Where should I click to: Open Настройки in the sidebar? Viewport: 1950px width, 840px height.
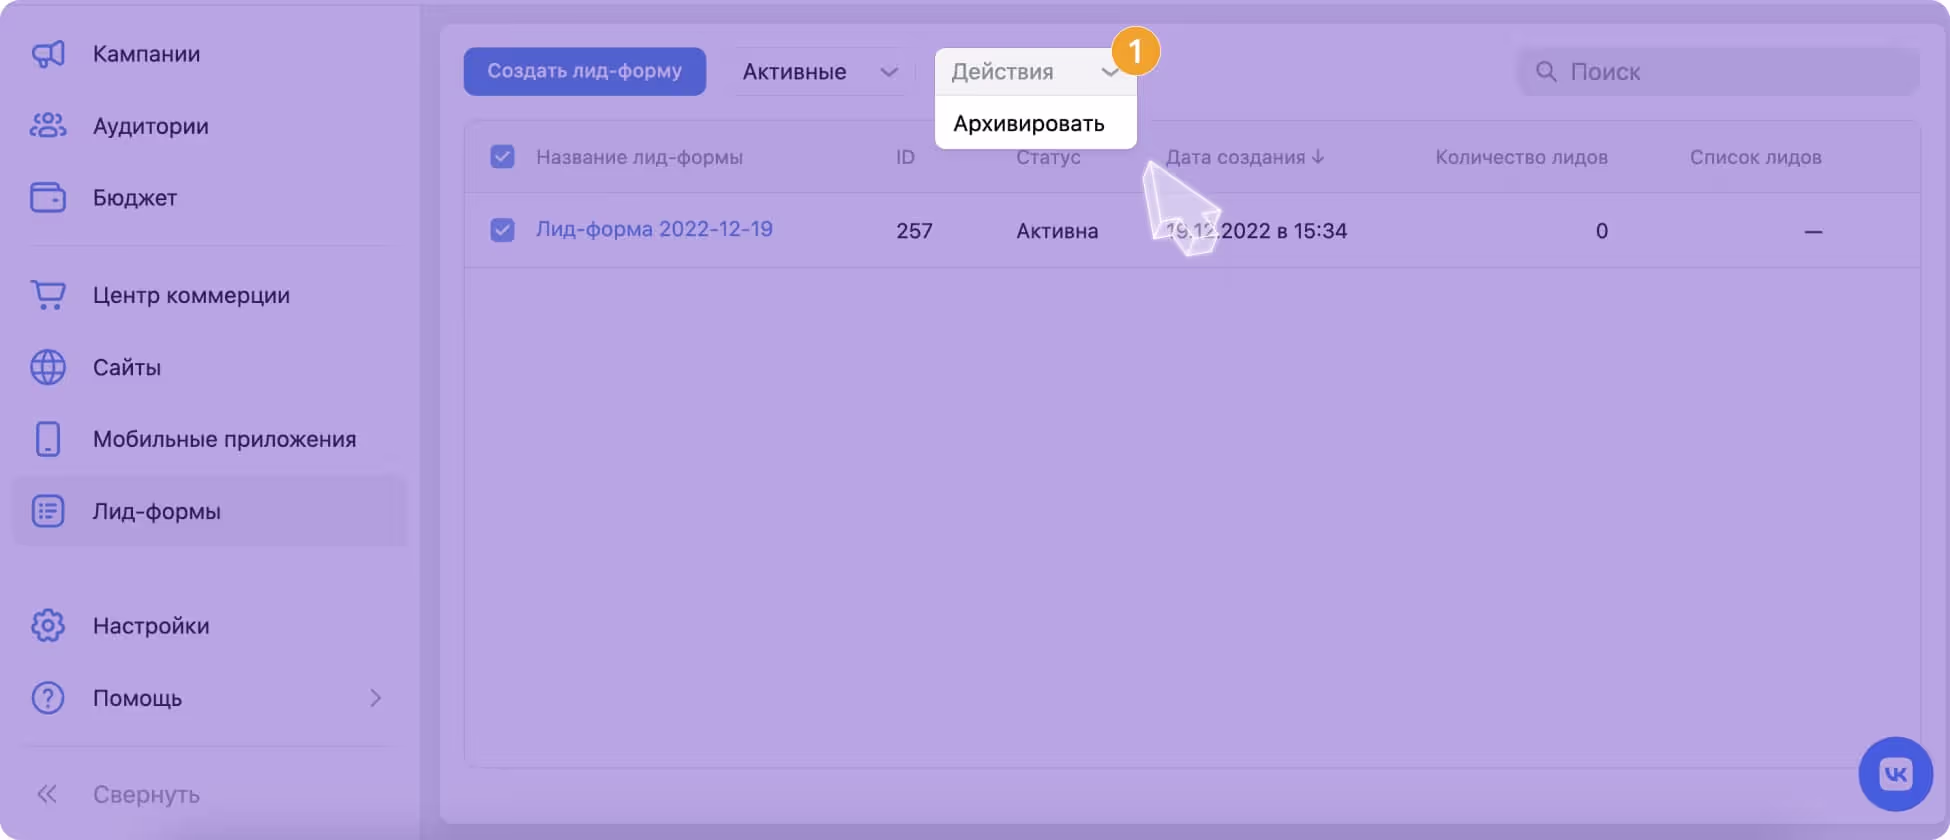(151, 626)
